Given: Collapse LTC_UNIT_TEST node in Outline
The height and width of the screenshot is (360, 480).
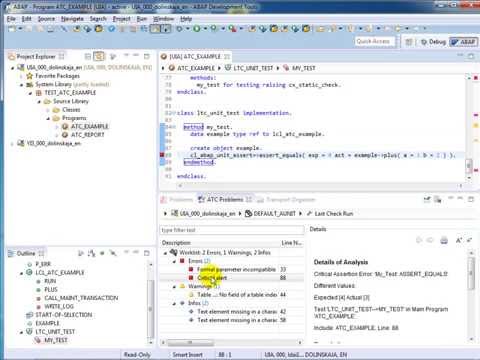Looking at the screenshot, I should [22, 332].
